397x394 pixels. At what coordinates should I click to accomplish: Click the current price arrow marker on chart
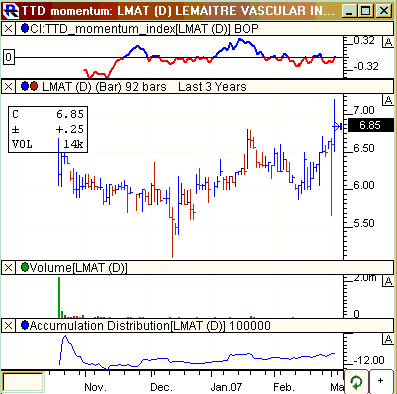(x=337, y=127)
